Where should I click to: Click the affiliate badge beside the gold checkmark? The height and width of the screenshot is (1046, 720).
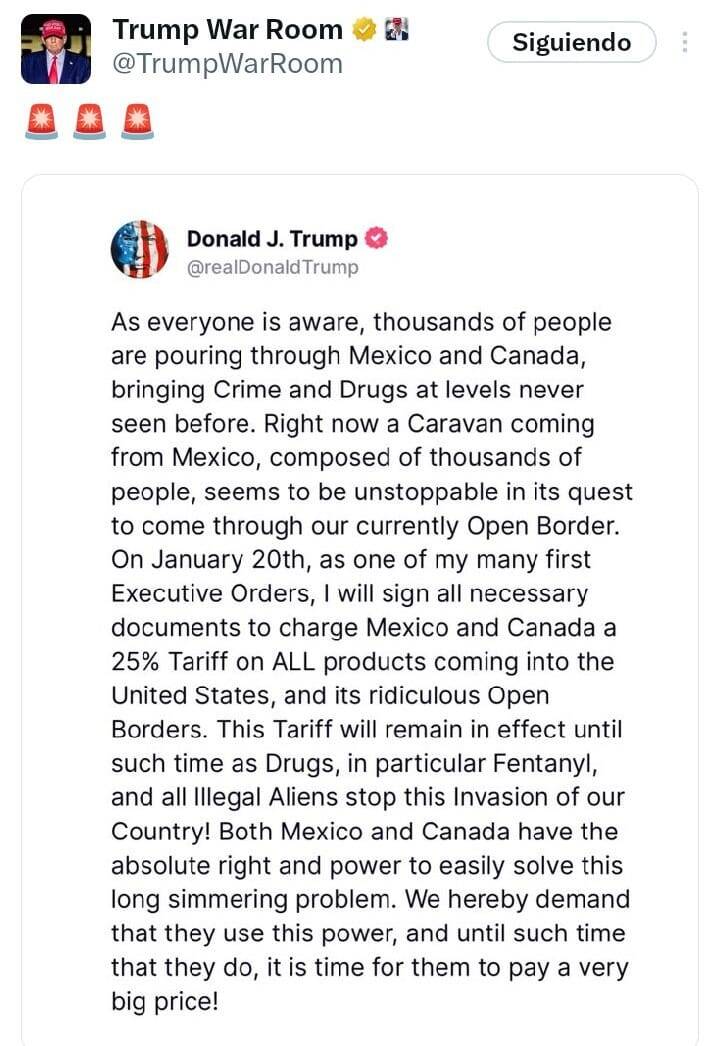(397, 30)
